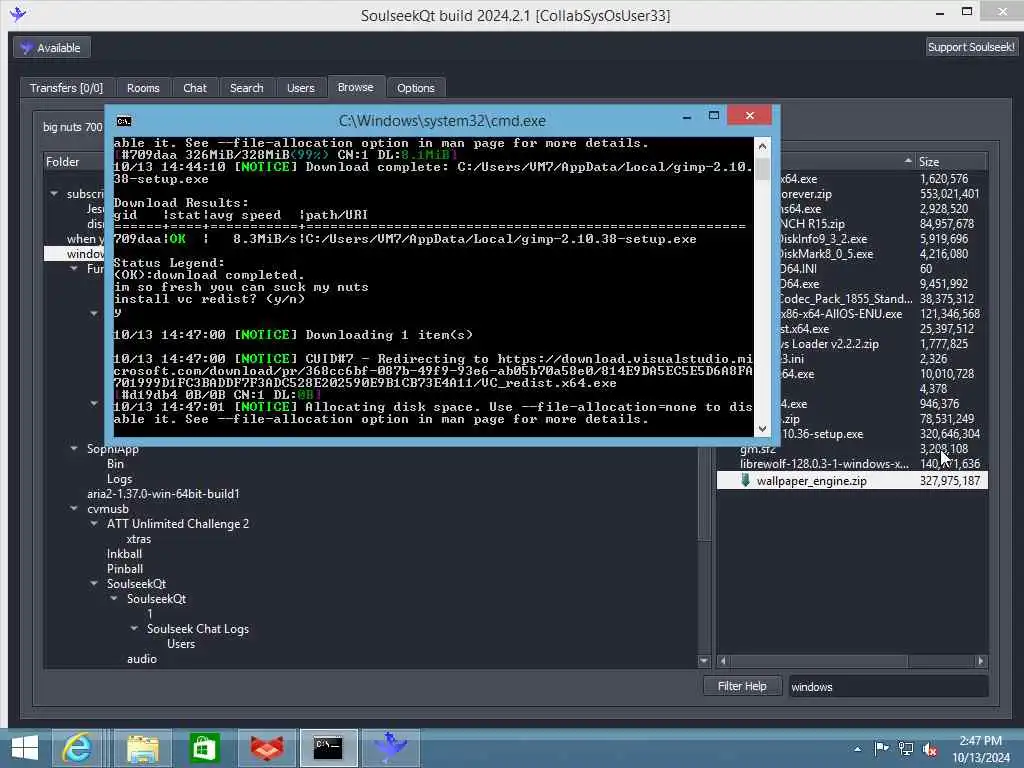Click the Folder column header
This screenshot has width=1024, height=768.
[73, 161]
